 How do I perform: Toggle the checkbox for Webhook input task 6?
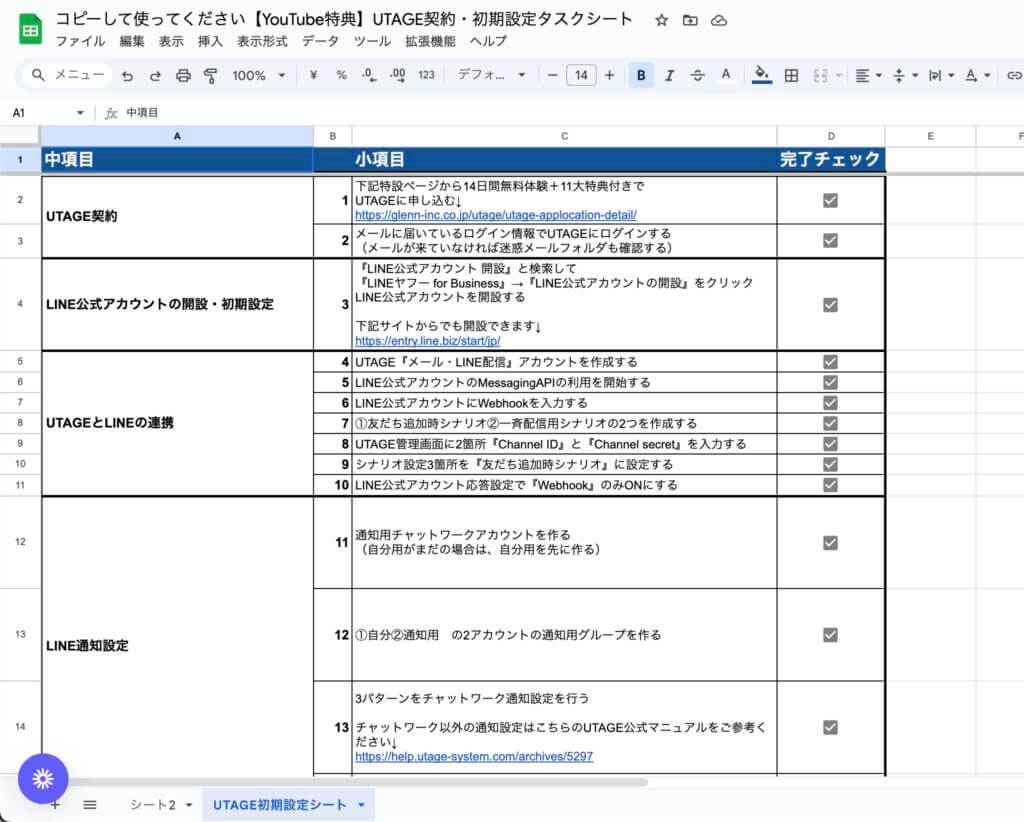830,402
